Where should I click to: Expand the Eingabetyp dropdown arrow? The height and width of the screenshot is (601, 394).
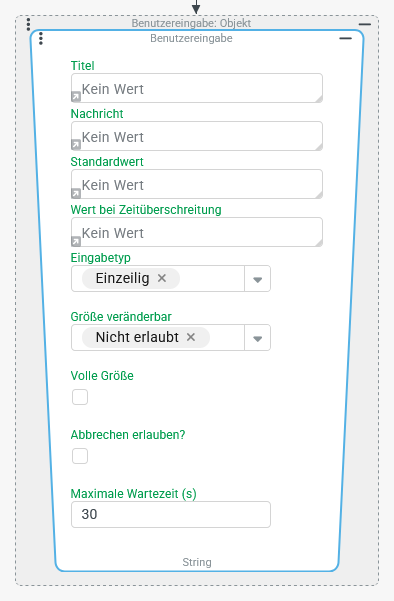258,279
